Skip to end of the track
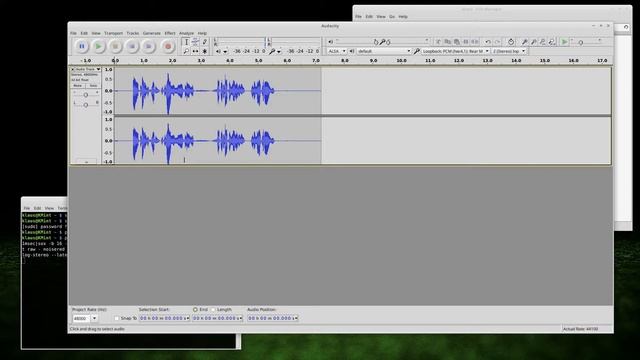 [x=149, y=47]
